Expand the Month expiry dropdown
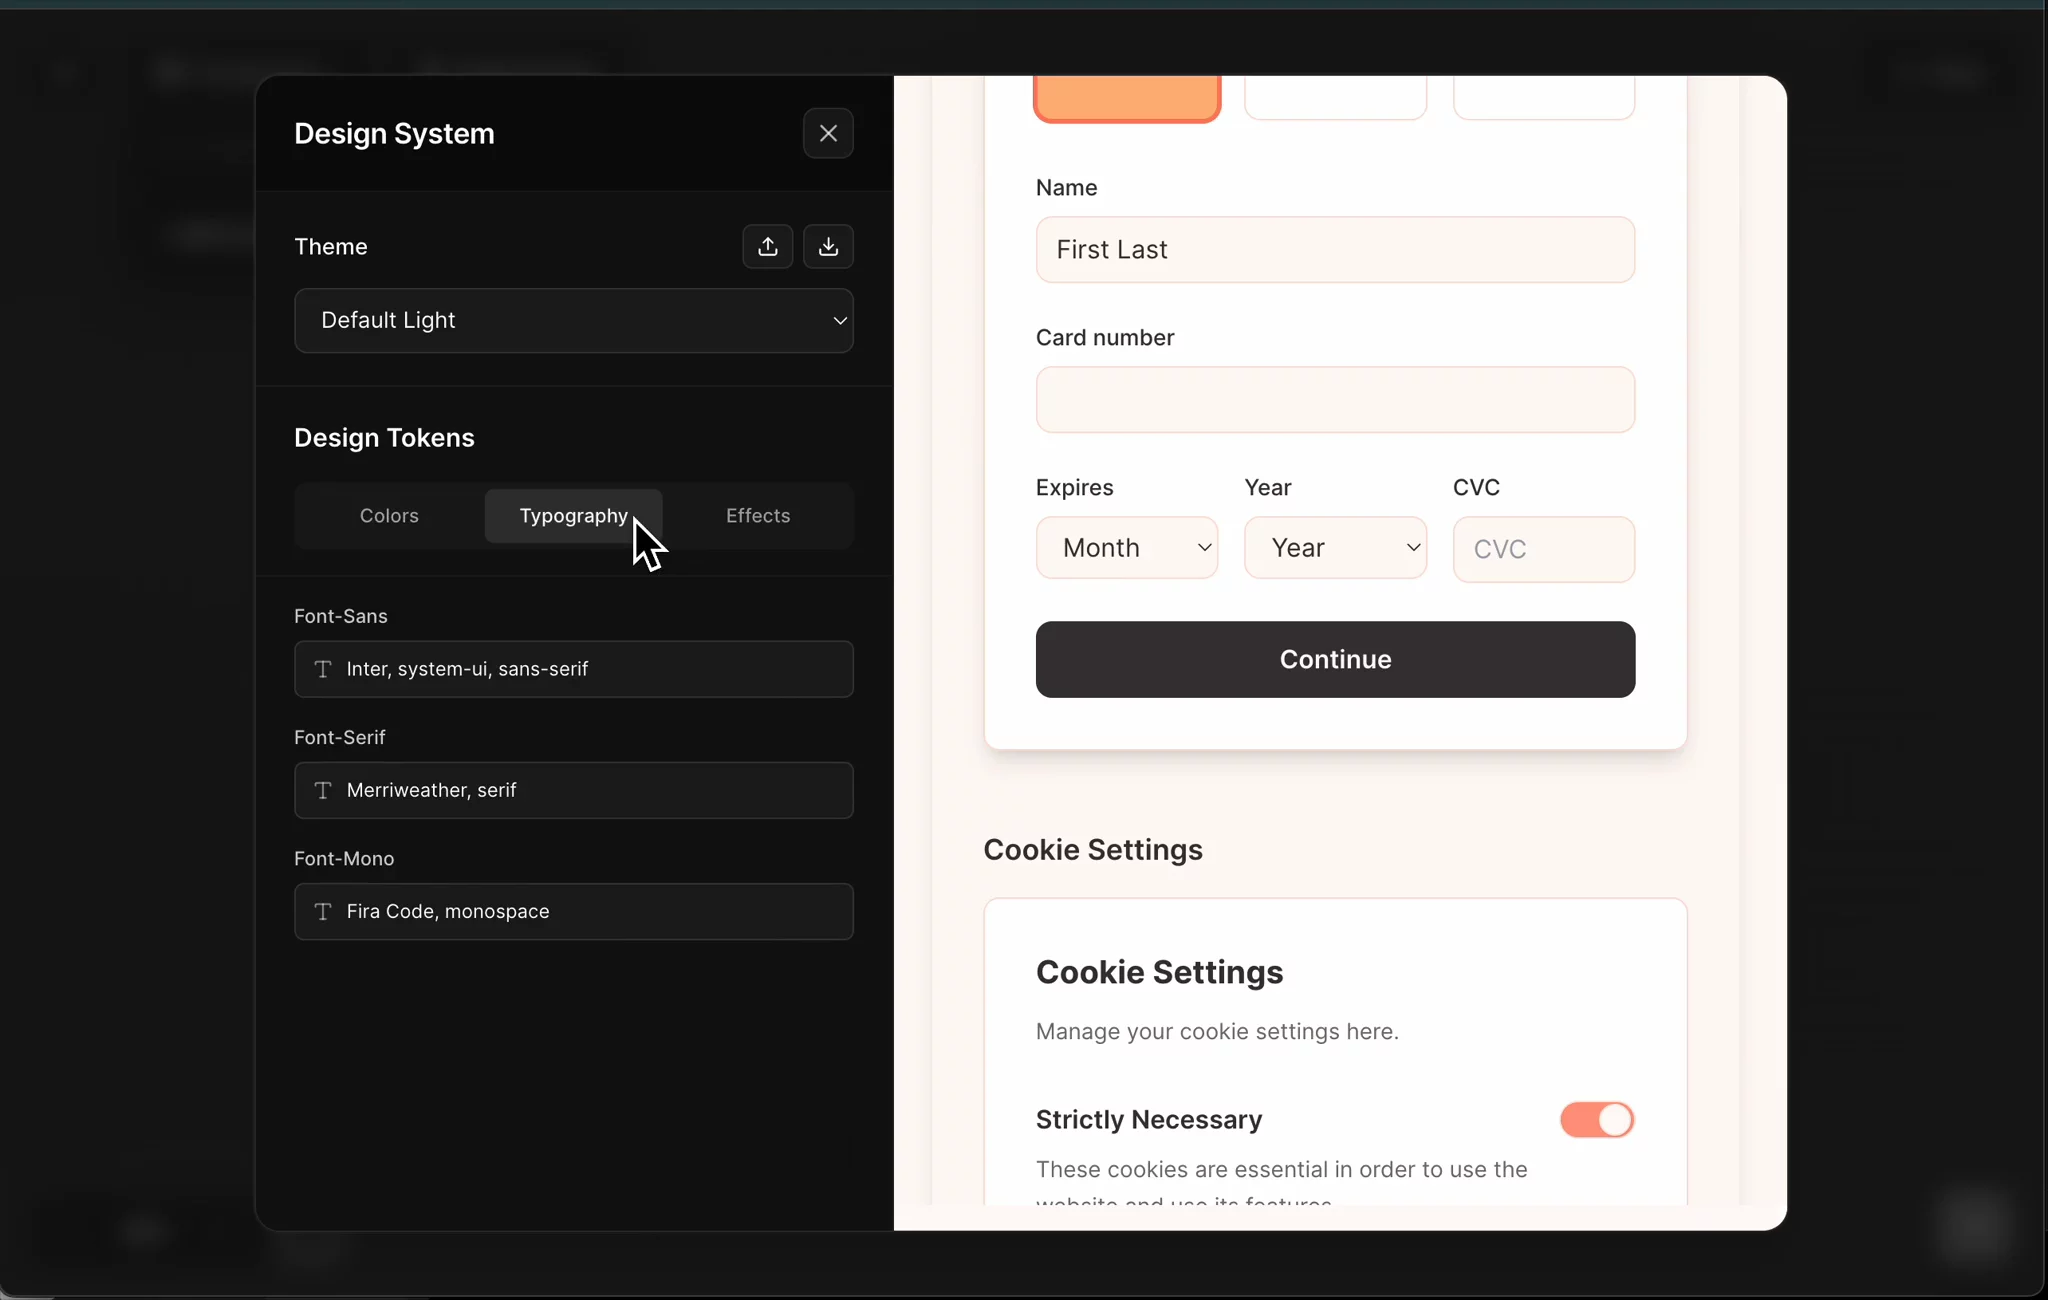This screenshot has height=1300, width=2048. click(x=1126, y=548)
